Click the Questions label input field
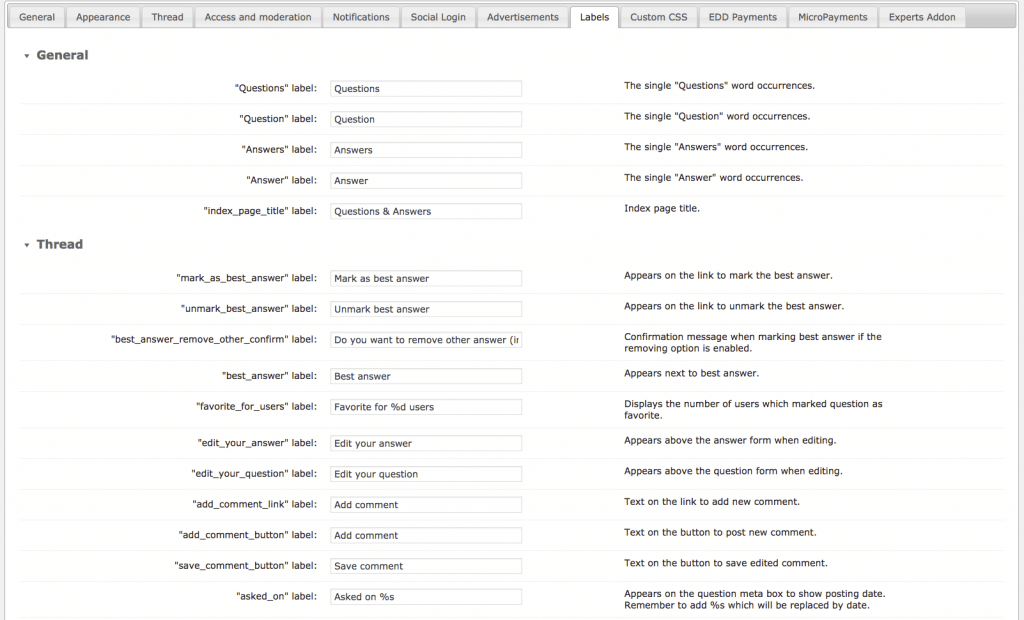Screen dimensions: 1024x620 click(x=426, y=88)
